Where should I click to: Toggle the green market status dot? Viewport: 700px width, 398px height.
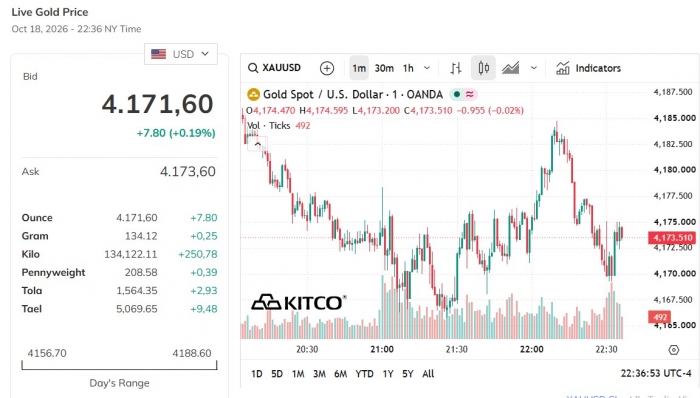pyautogui.click(x=457, y=94)
